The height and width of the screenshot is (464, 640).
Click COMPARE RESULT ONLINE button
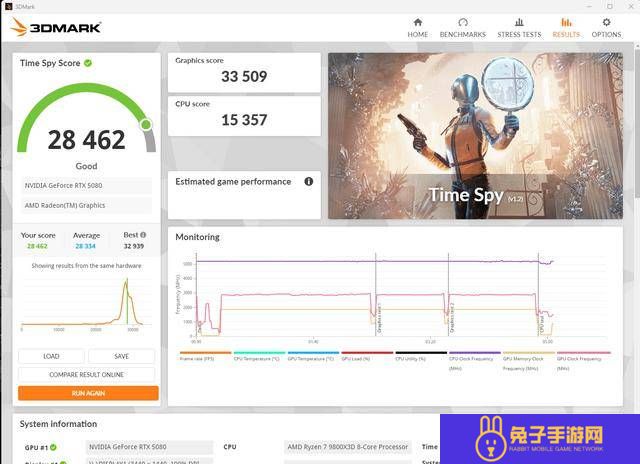click(x=87, y=375)
